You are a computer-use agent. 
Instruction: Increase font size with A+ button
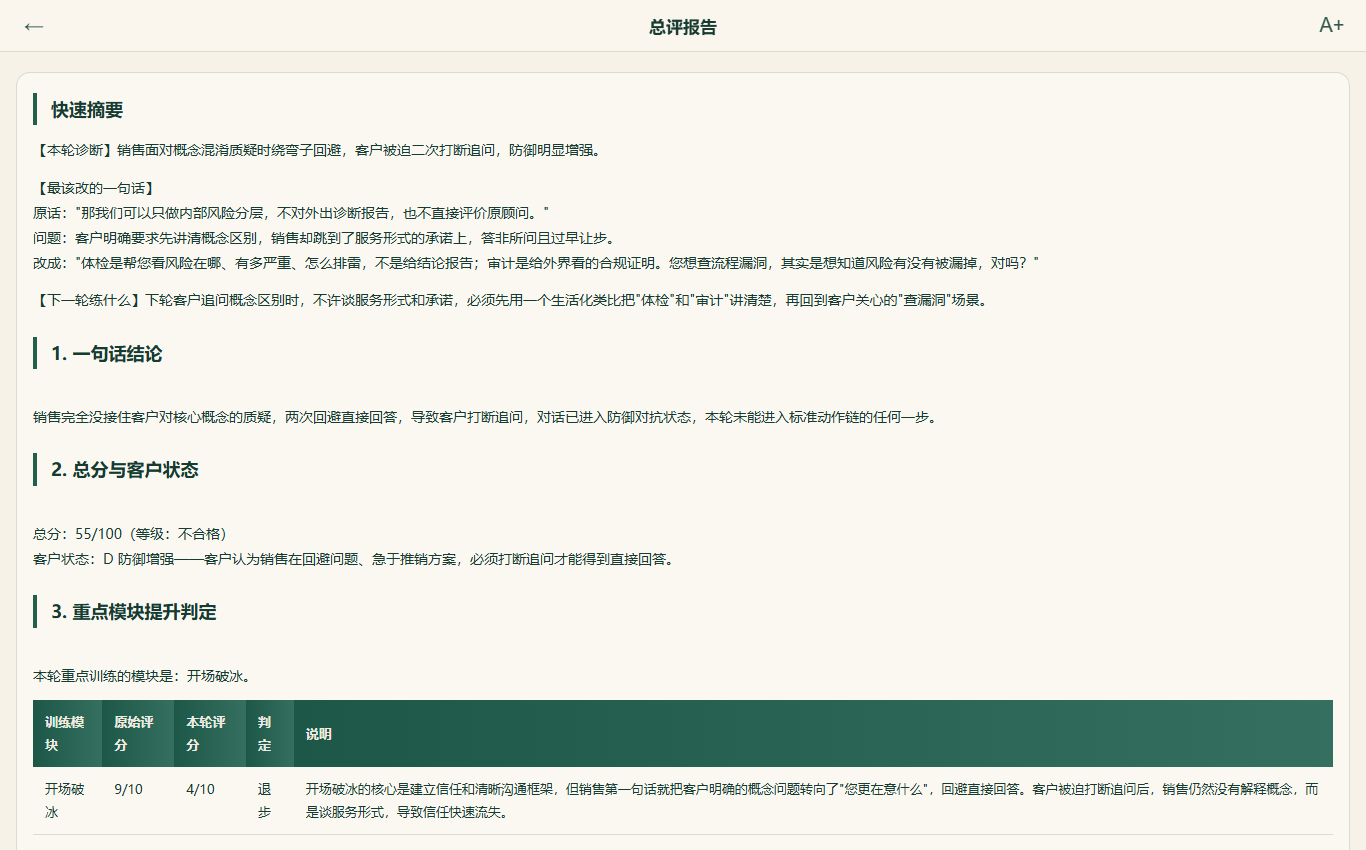click(1331, 26)
